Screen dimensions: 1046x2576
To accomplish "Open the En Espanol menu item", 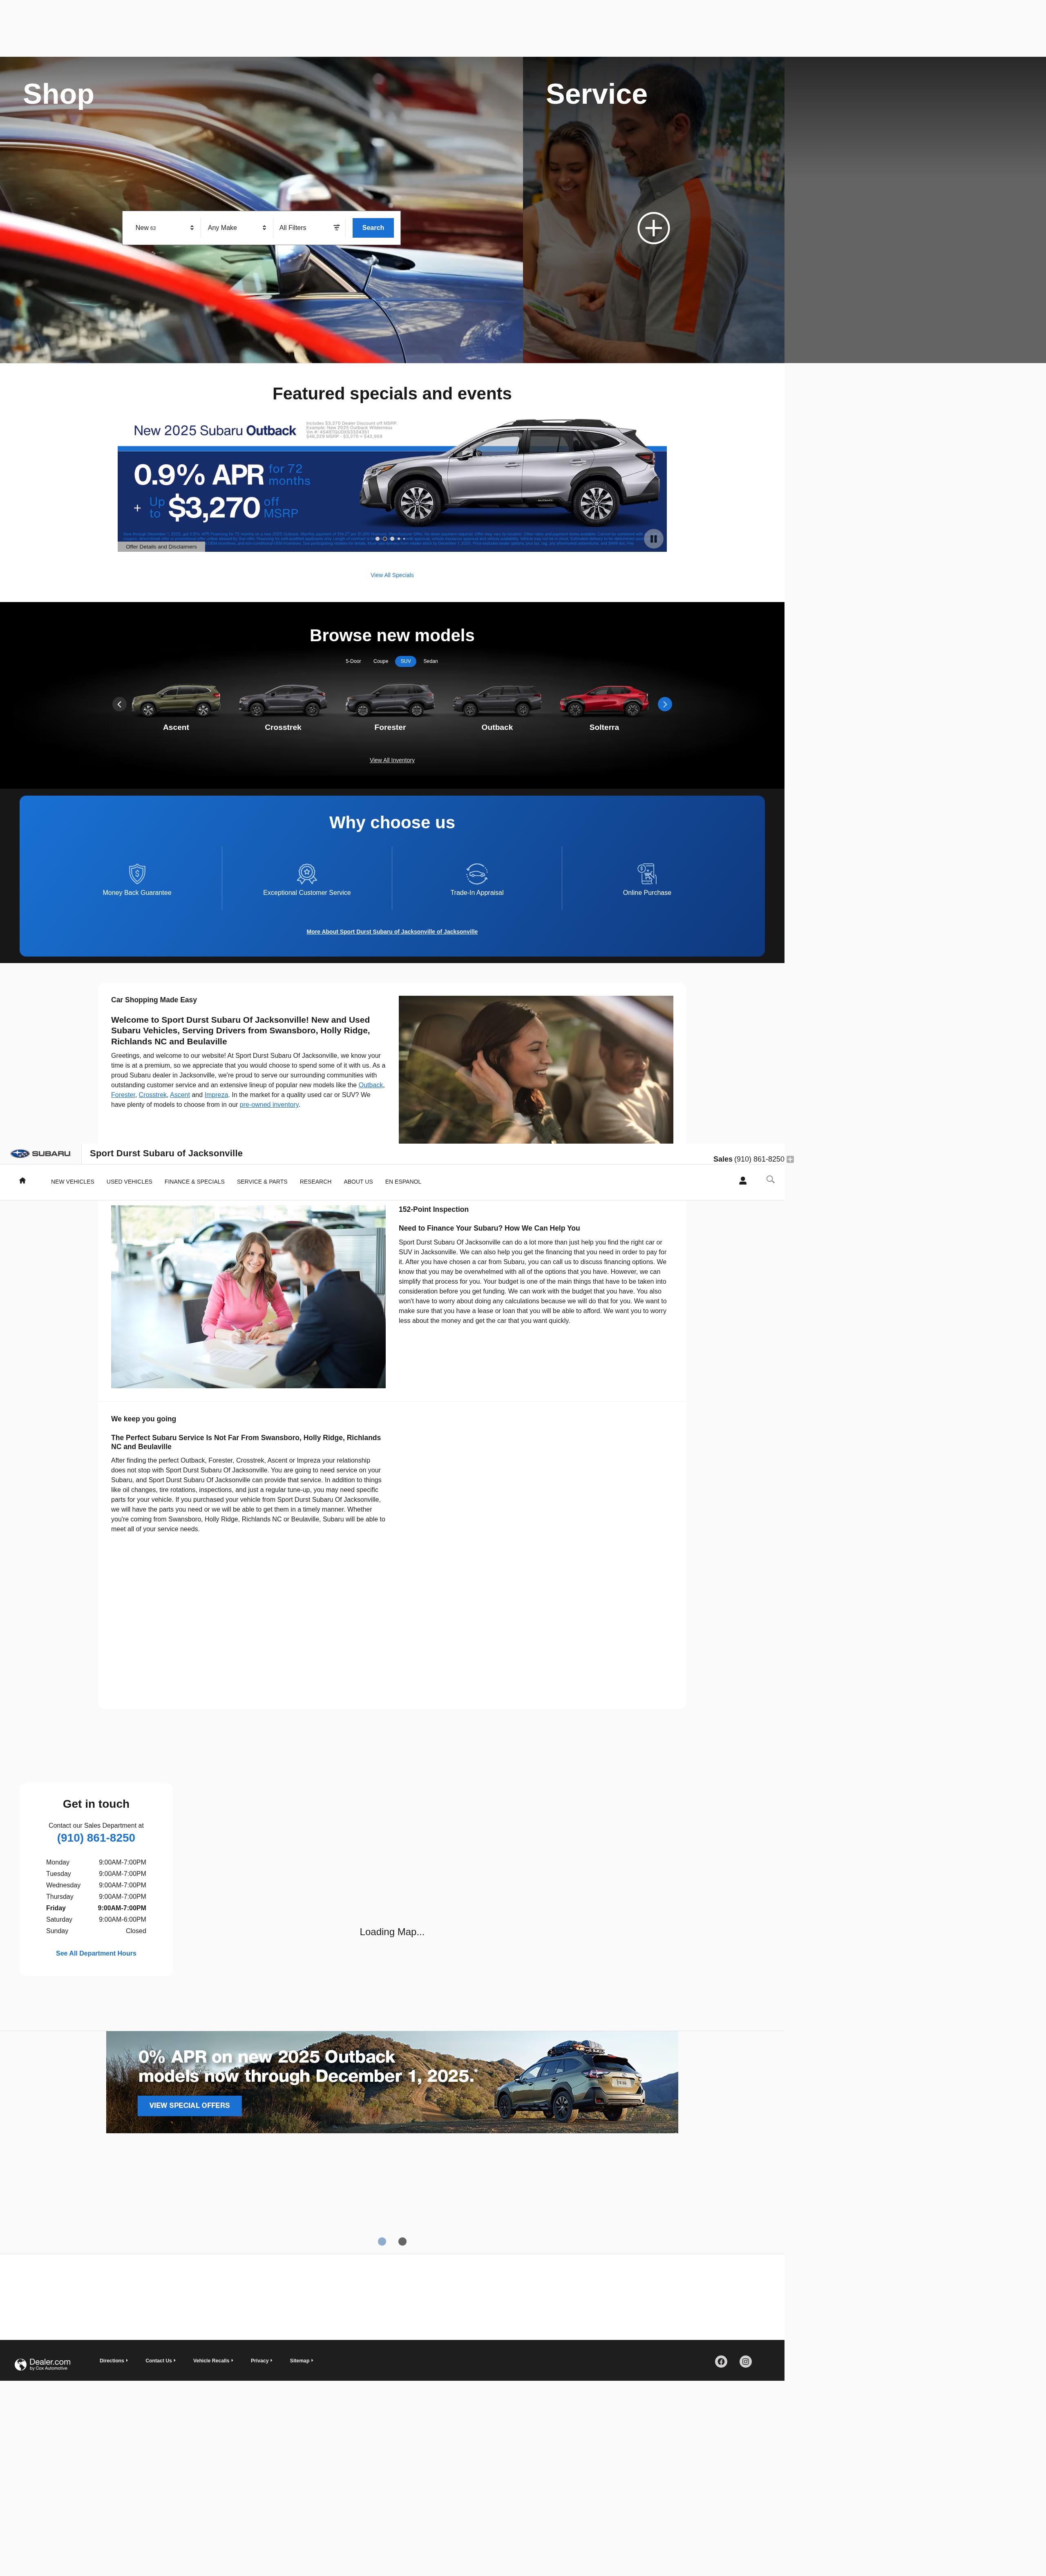I will click(403, 1181).
